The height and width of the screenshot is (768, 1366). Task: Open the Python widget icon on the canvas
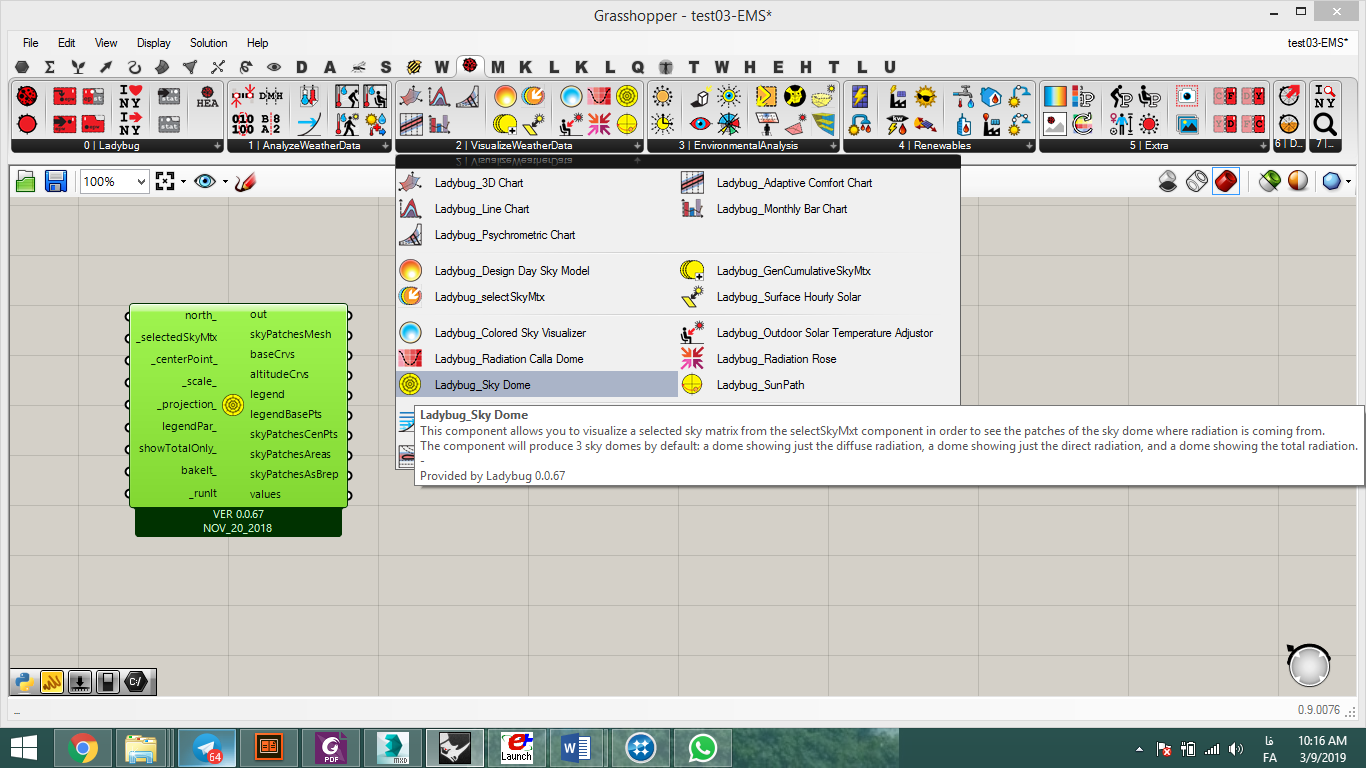(x=23, y=682)
